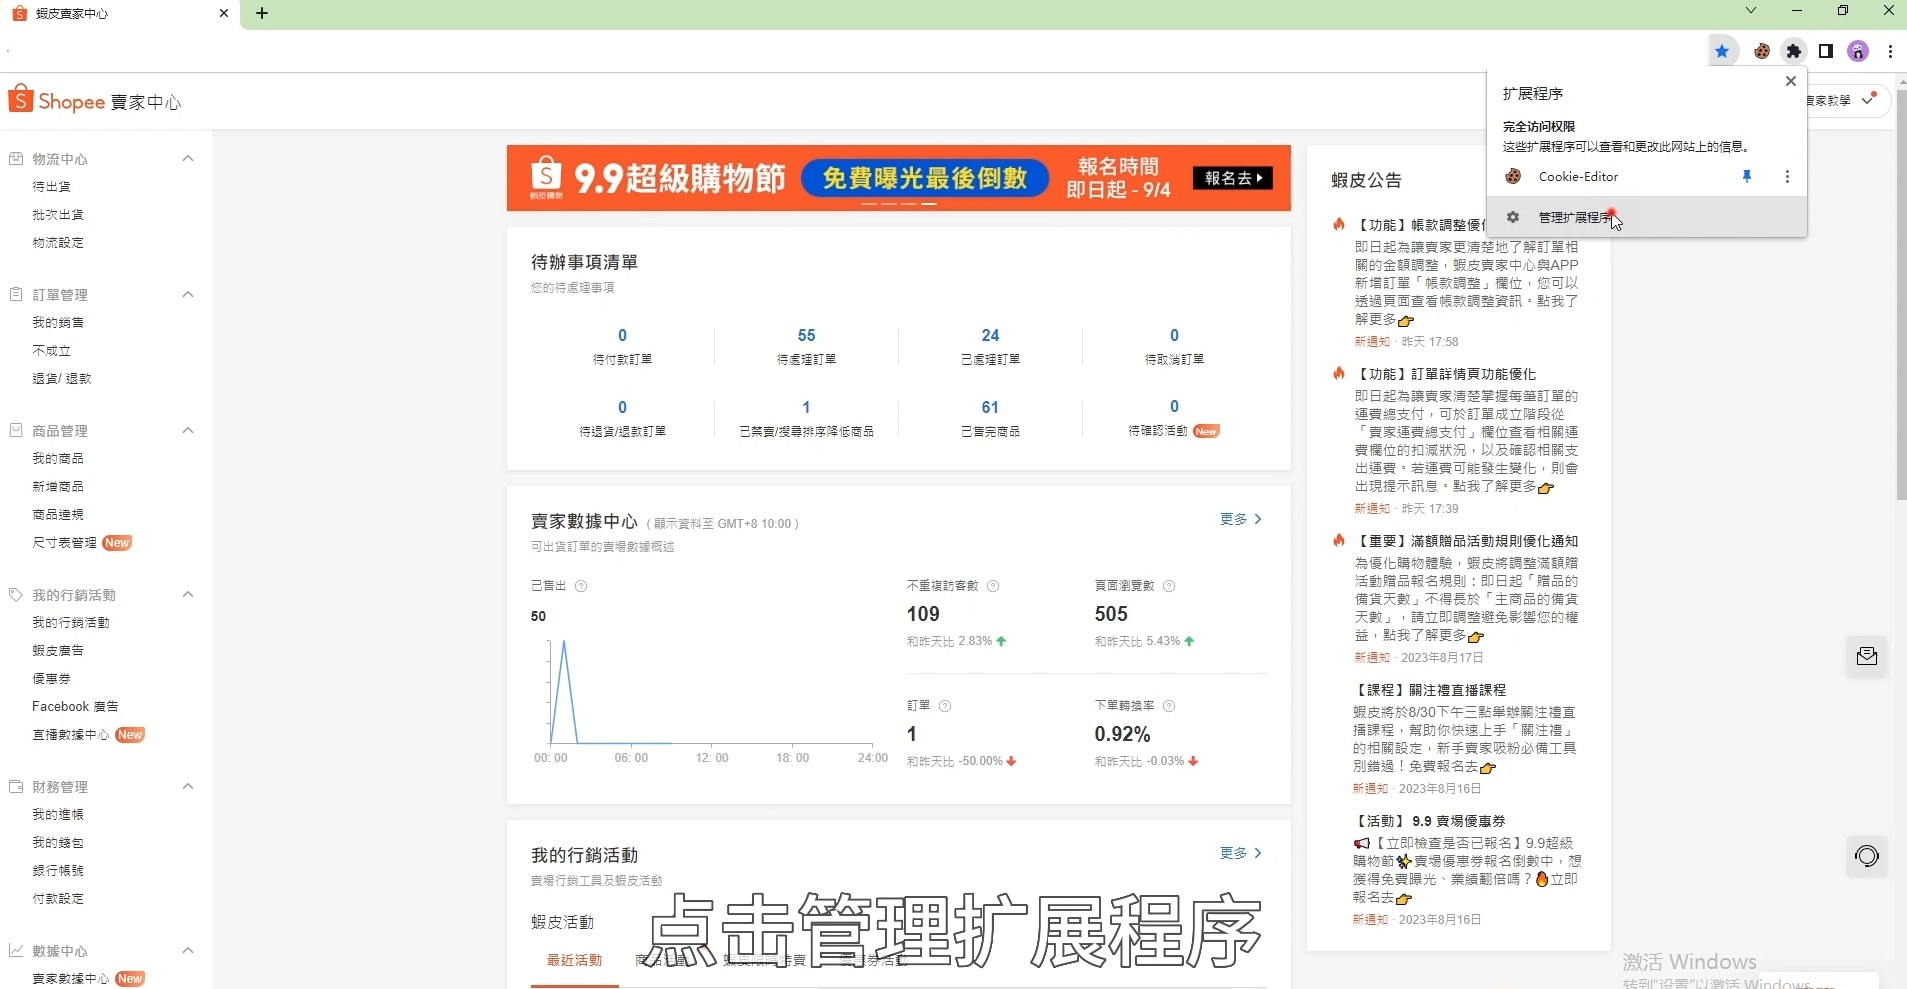
Task: Collapse the 商品管理 section
Action: point(187,430)
